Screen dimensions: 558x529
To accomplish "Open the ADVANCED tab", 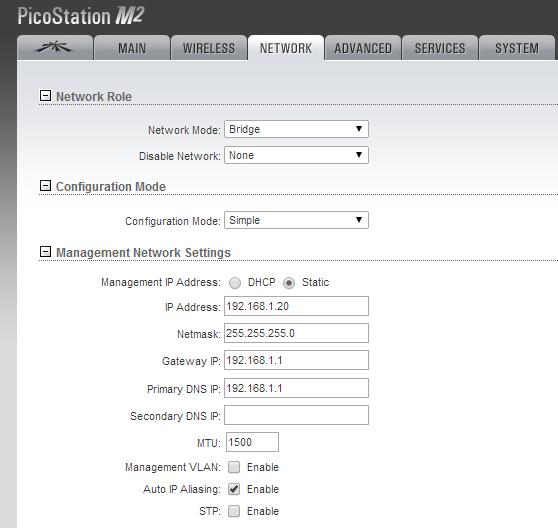I will tap(363, 48).
